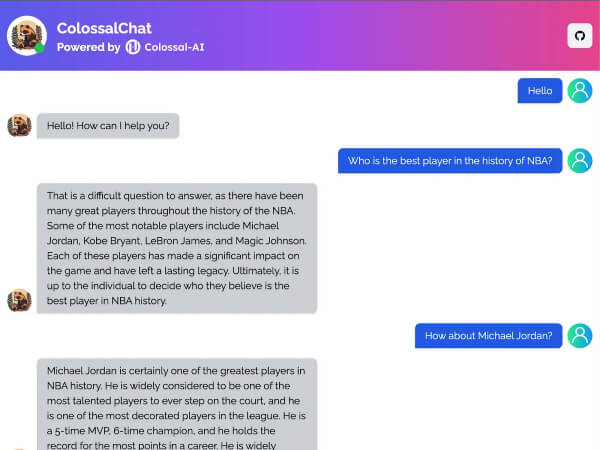Click the Colossal-AI logo icon
600x450 pixels.
(x=133, y=47)
